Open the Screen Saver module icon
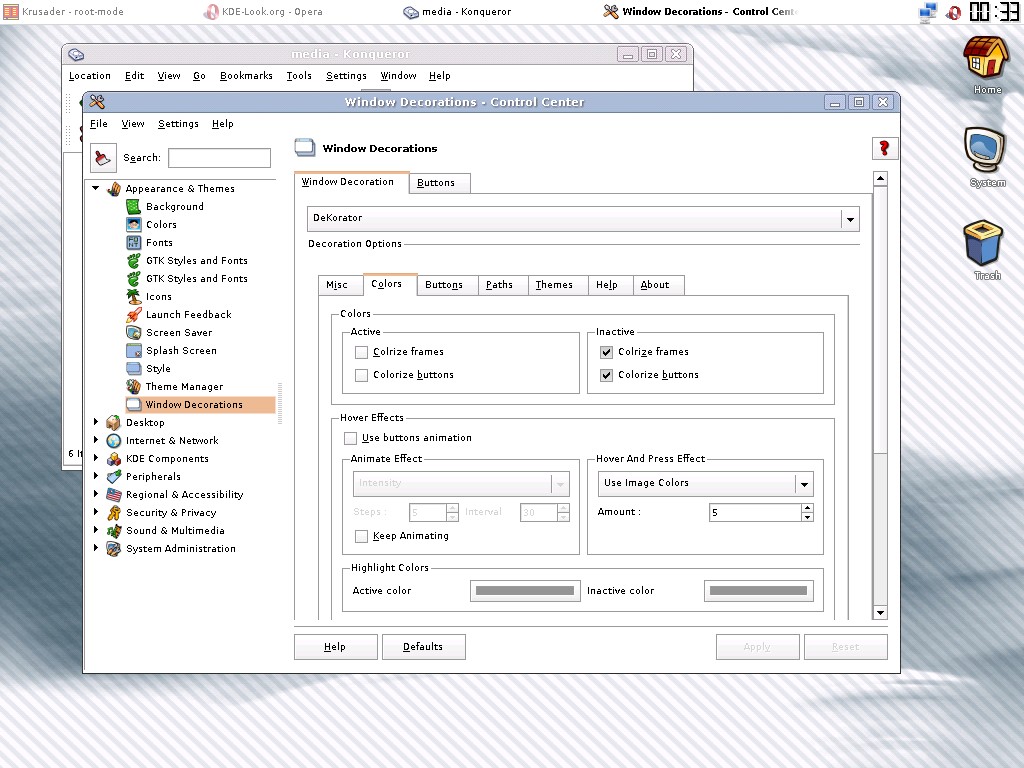This screenshot has width=1024, height=768. [x=133, y=332]
